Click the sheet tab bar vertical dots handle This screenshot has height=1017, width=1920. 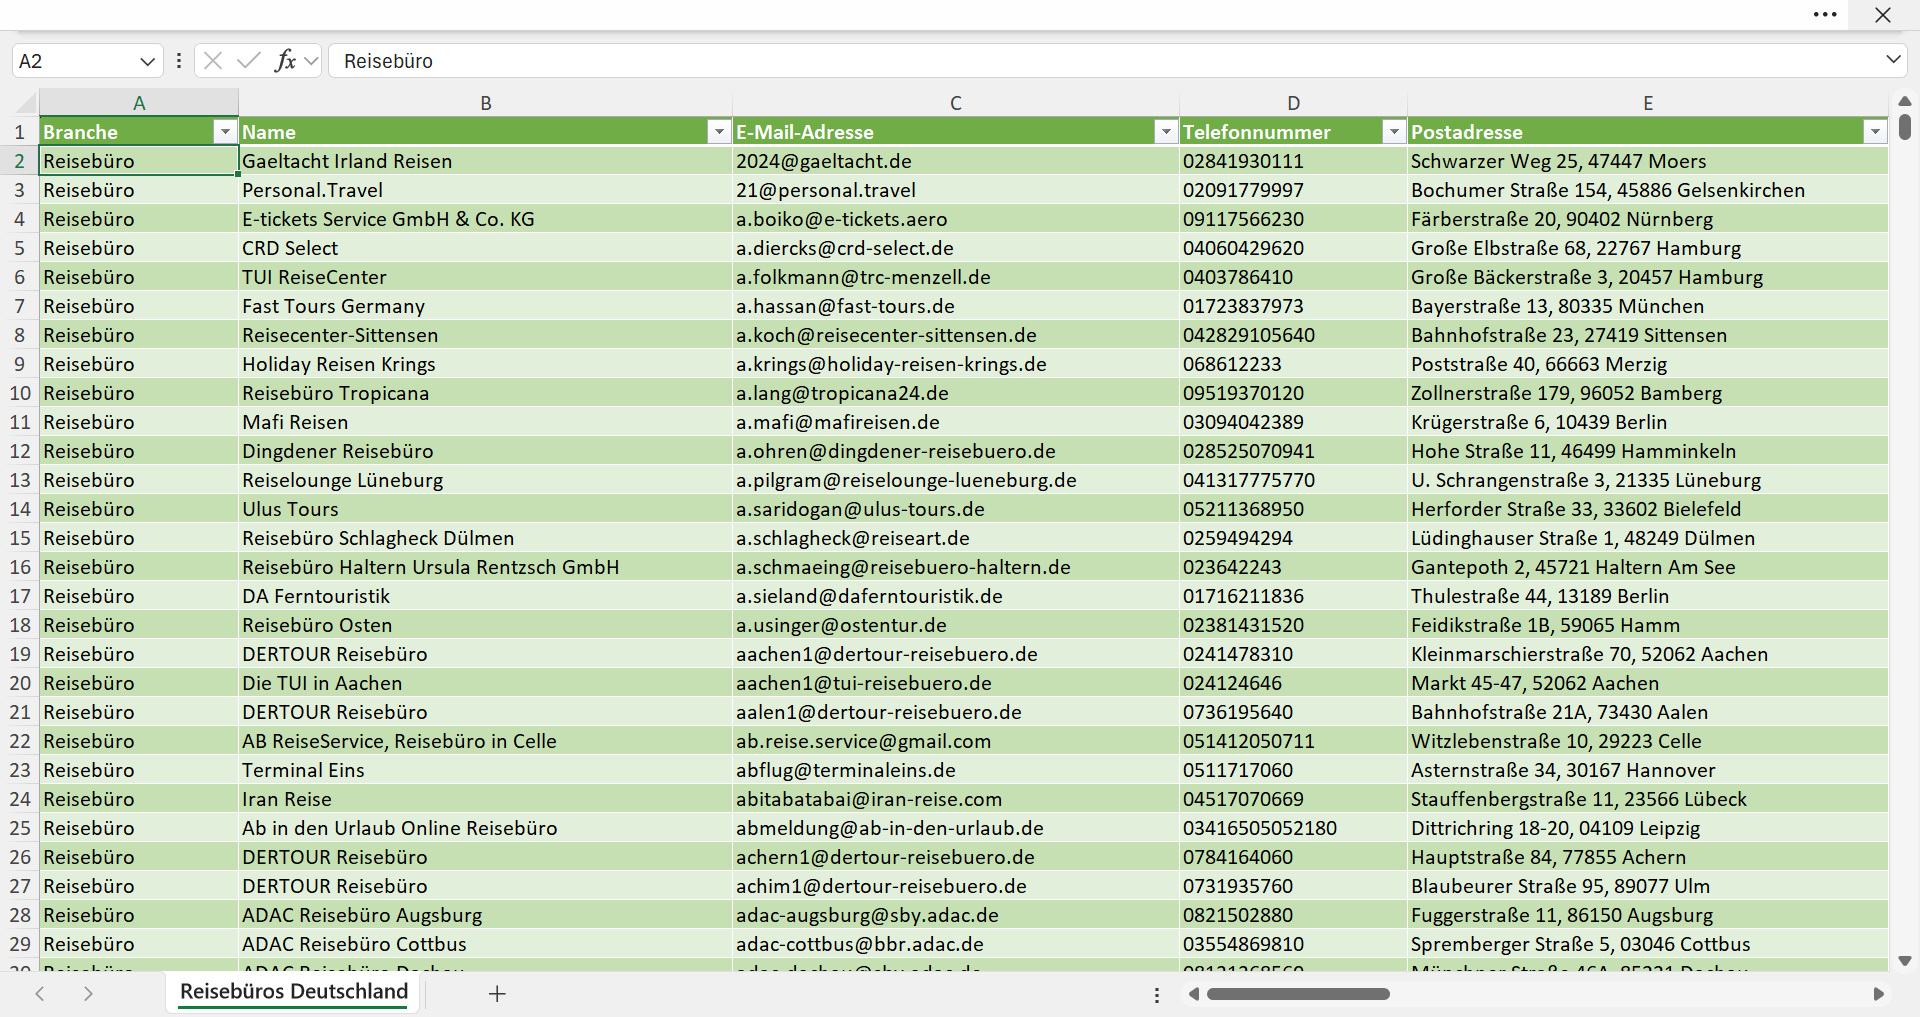click(x=1157, y=995)
